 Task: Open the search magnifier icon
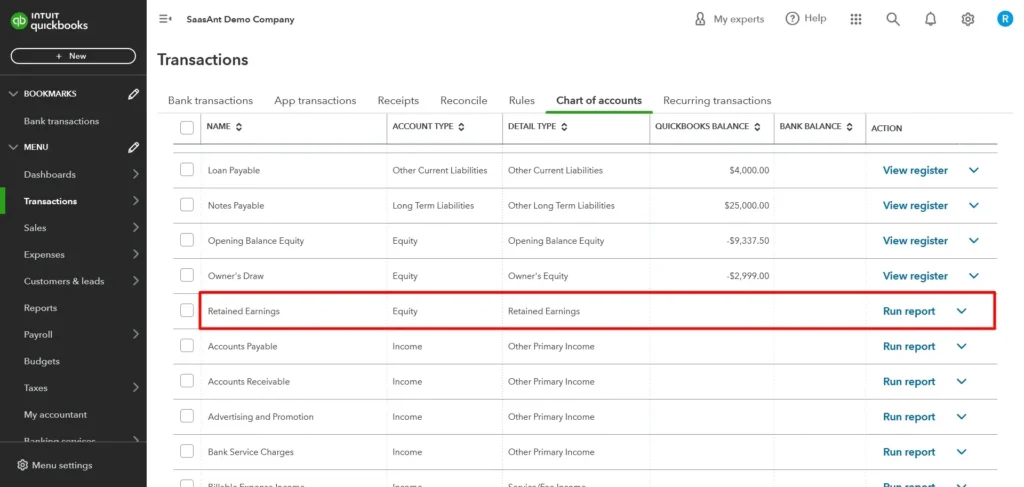point(893,19)
